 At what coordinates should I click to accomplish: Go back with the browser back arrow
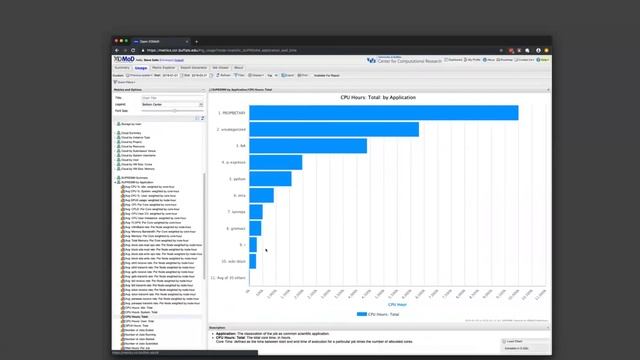(117, 50)
